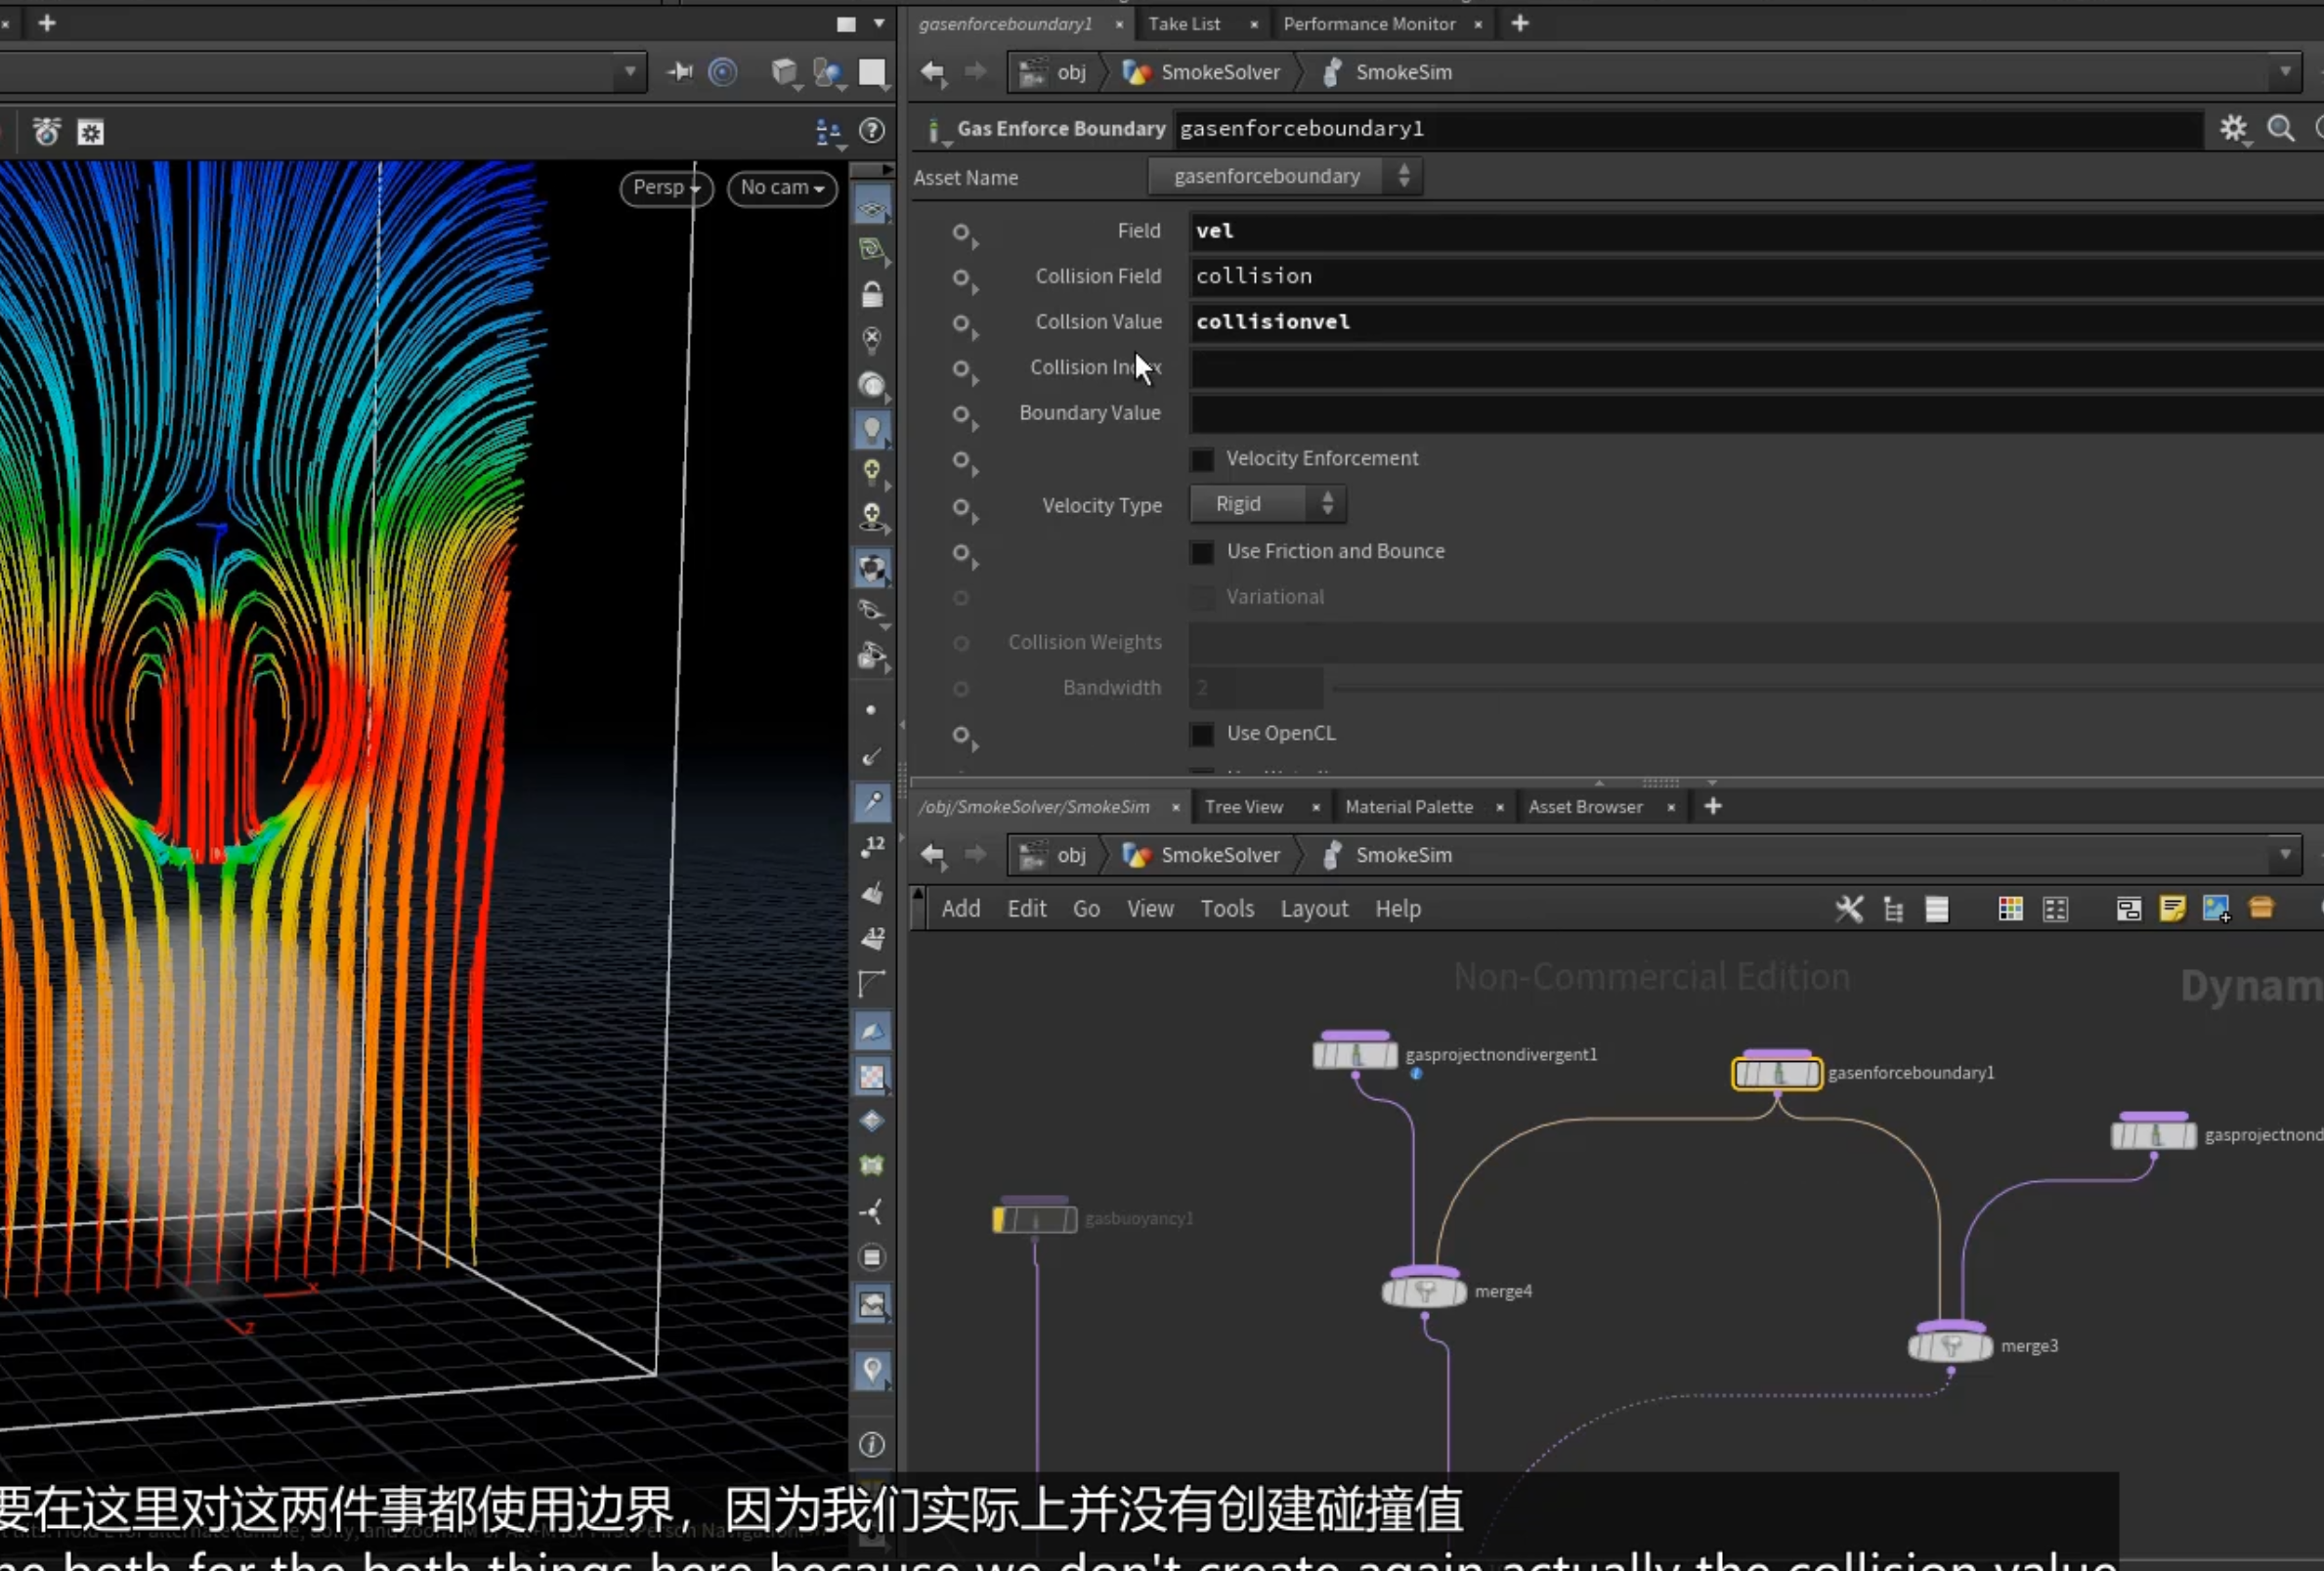Click the network editor wrench icon
The height and width of the screenshot is (1571, 2324).
tap(1849, 909)
